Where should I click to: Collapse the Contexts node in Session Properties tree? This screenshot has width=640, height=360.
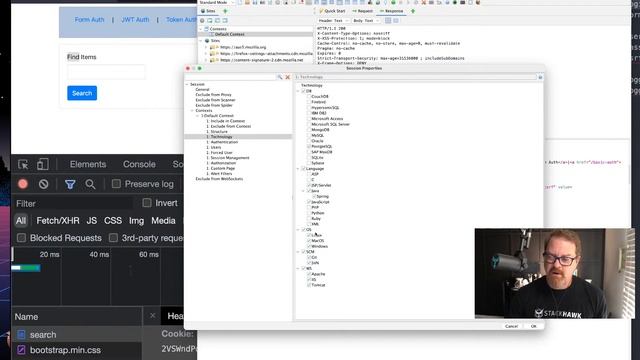click(192, 111)
